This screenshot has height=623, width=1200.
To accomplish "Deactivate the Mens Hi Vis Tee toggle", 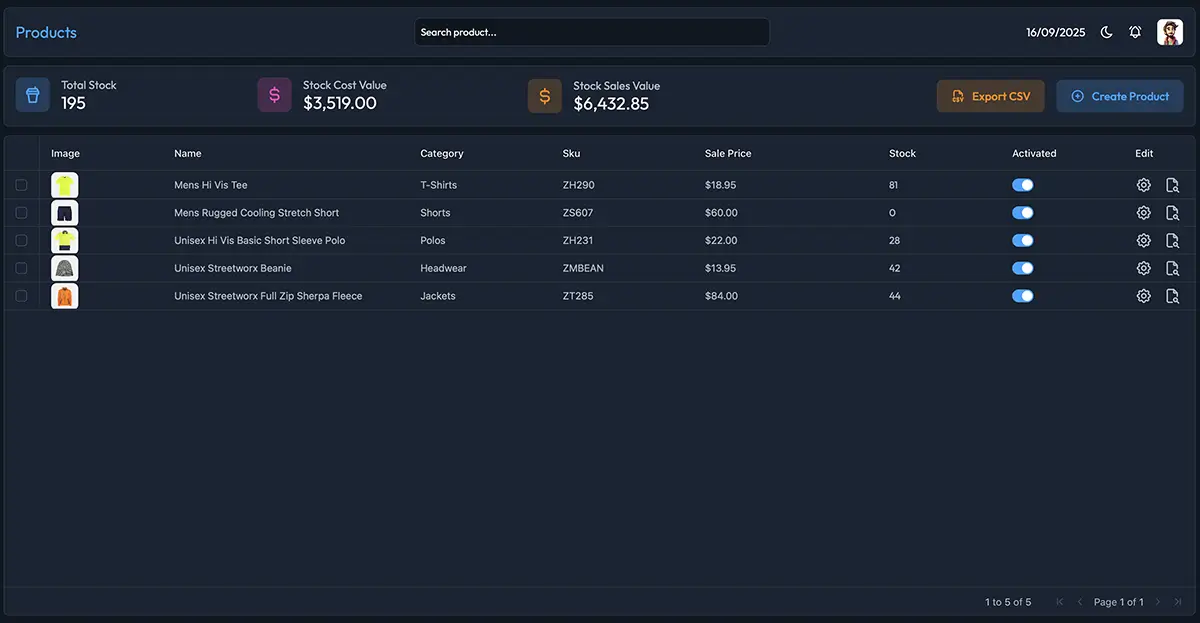I will [1022, 185].
